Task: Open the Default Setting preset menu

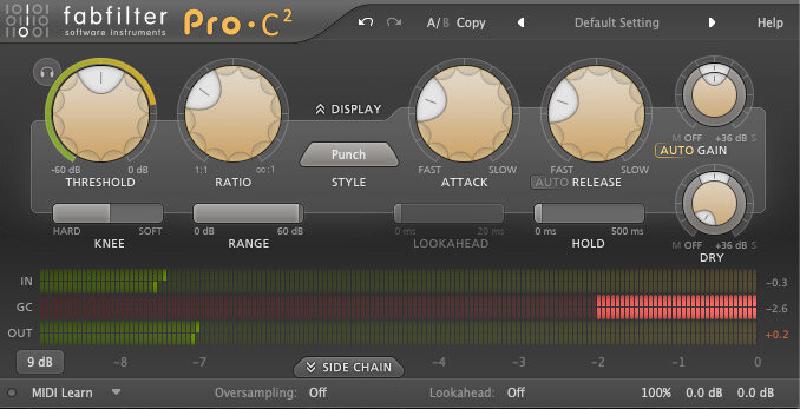Action: tap(616, 23)
